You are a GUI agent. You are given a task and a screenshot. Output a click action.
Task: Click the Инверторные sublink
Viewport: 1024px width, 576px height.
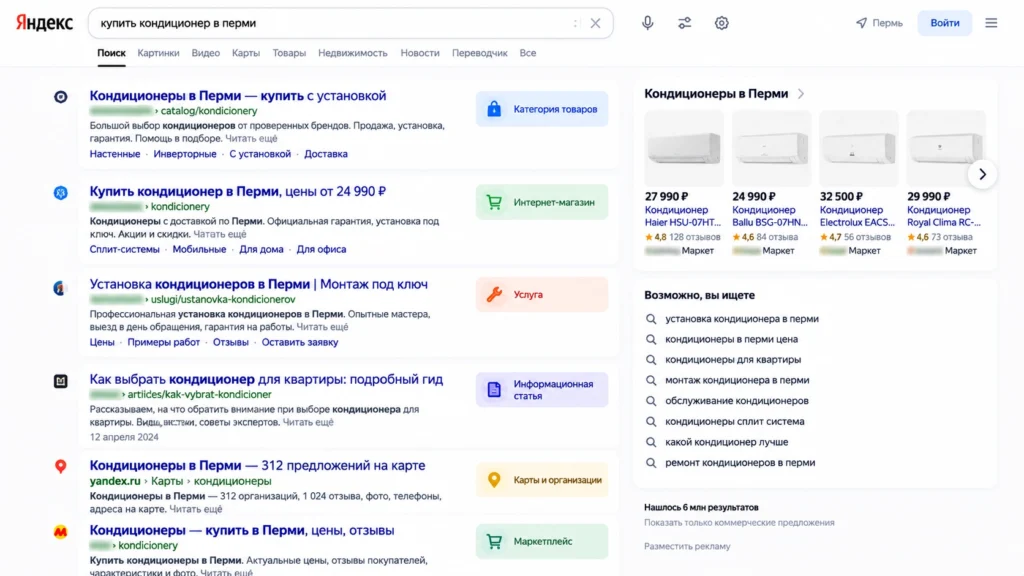(x=185, y=154)
